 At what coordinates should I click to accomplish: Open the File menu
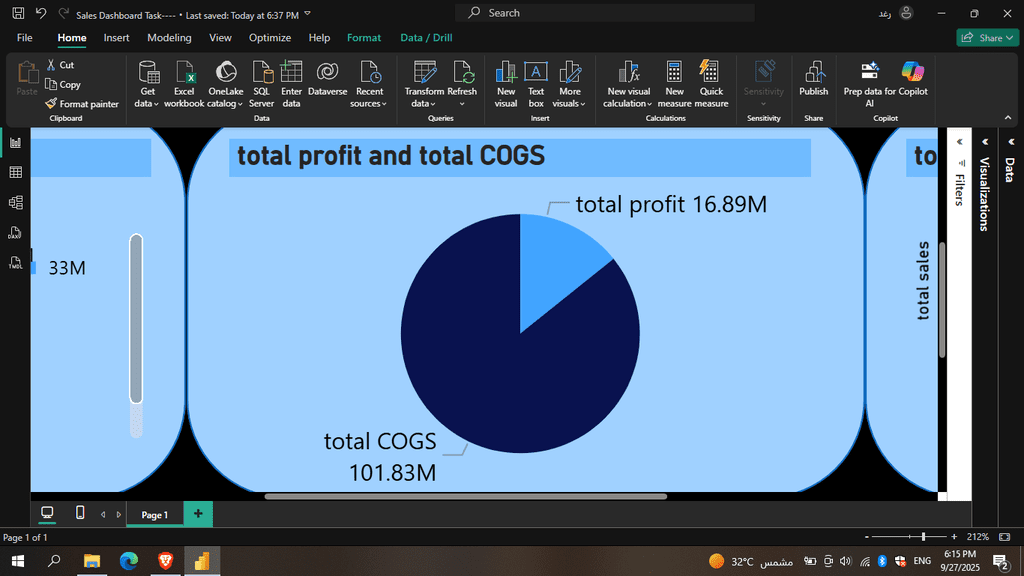(x=25, y=38)
